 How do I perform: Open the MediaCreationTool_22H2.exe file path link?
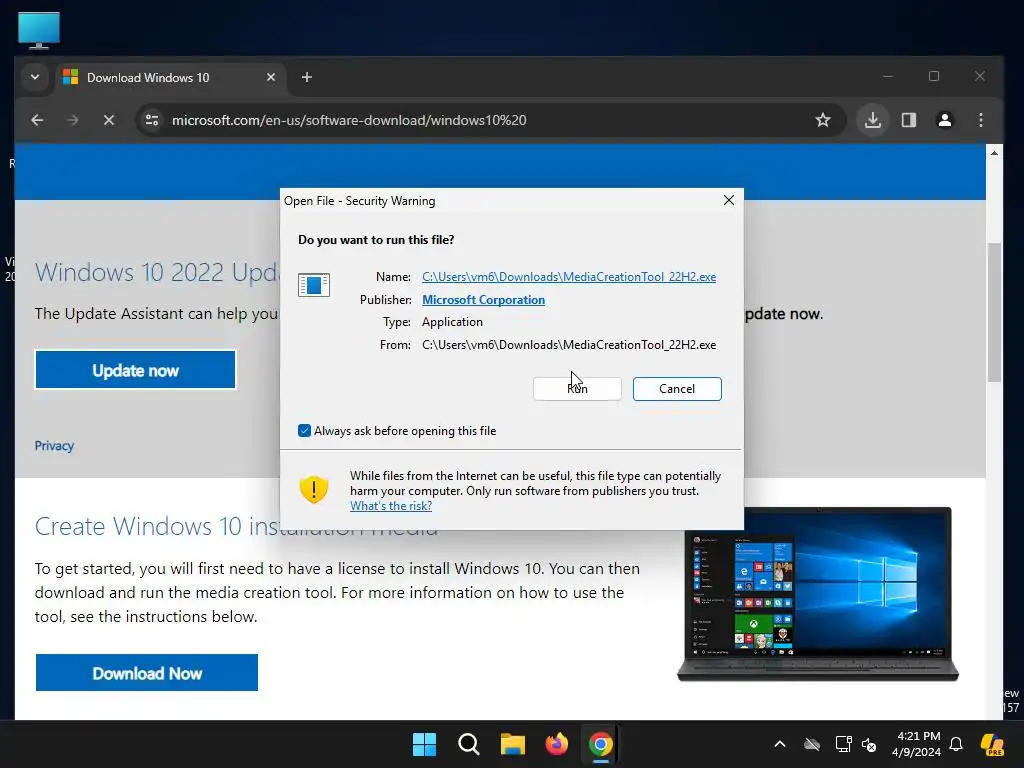pyautogui.click(x=569, y=277)
